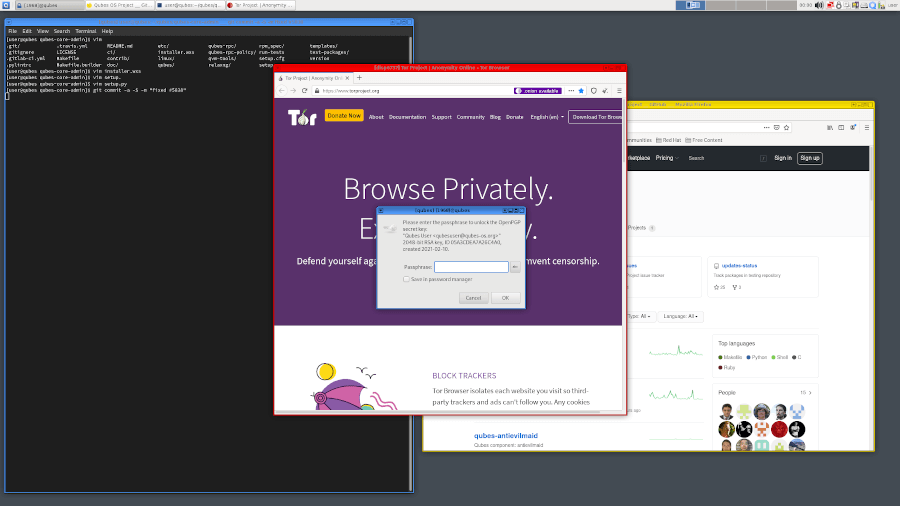Open a new tab in Tor Browser
The width and height of the screenshot is (900, 506).
pos(359,78)
